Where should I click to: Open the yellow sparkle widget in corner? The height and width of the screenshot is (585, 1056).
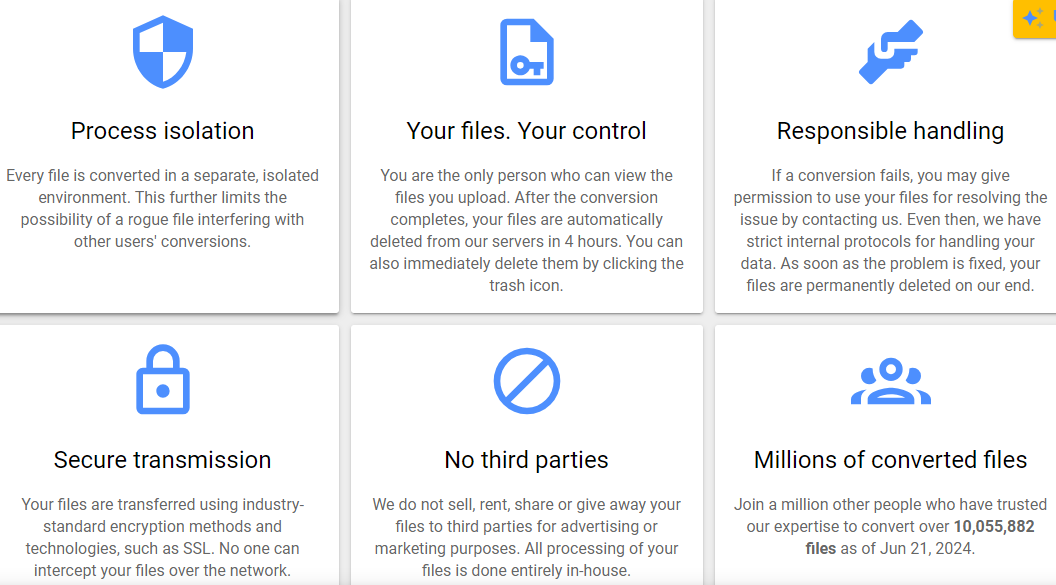click(x=1035, y=18)
